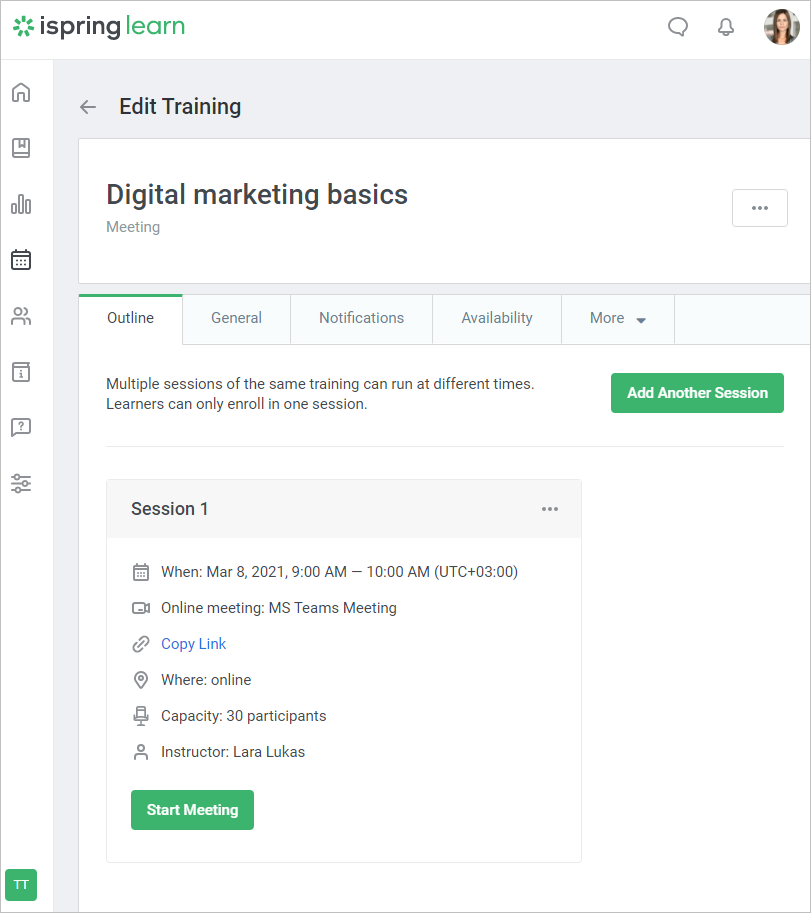Screen dimensions: 811x913
Task: Open the chat messages icon
Action: [x=678, y=27]
